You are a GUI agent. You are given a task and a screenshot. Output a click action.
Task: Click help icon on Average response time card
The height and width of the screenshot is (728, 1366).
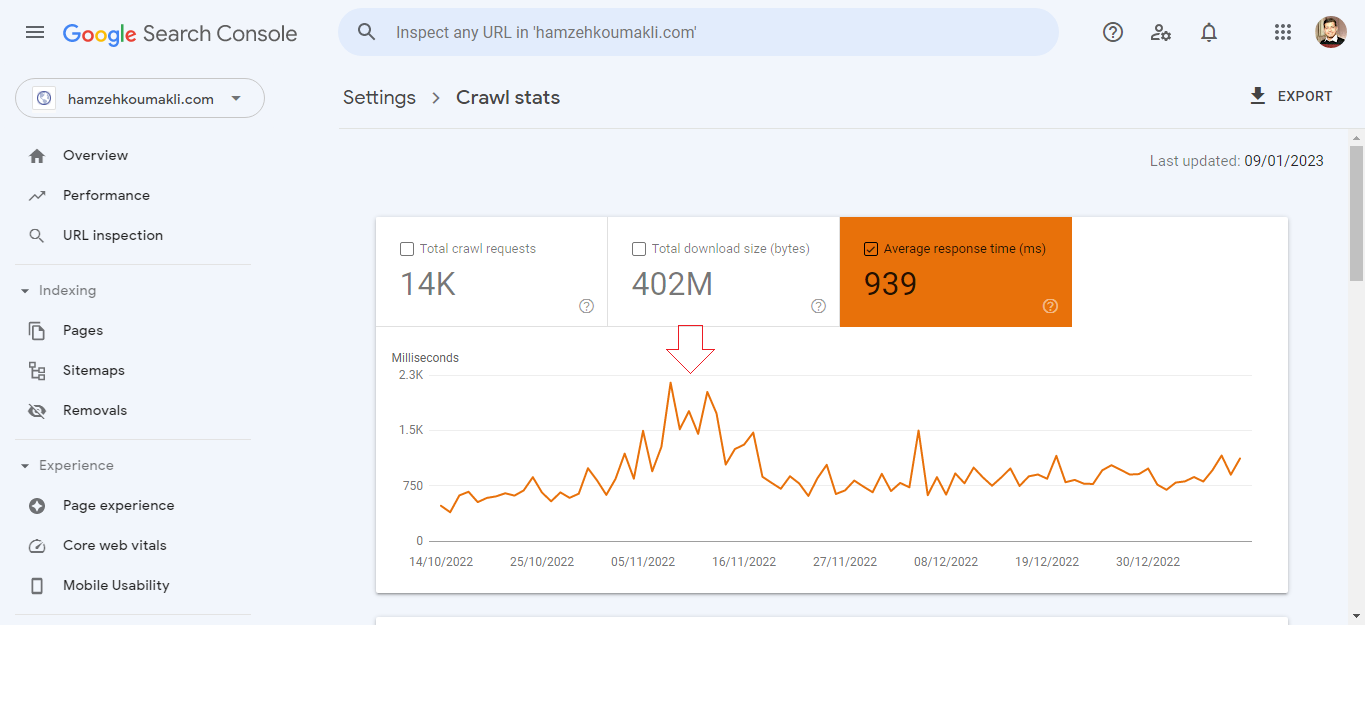[x=1050, y=306]
